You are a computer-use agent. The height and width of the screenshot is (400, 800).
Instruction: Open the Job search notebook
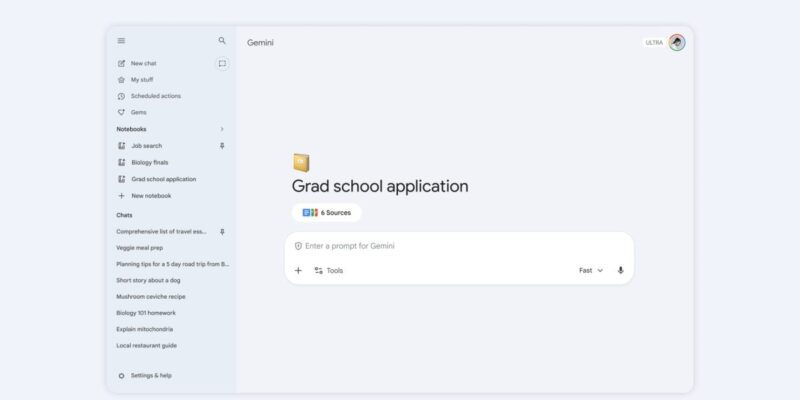[x=146, y=146]
